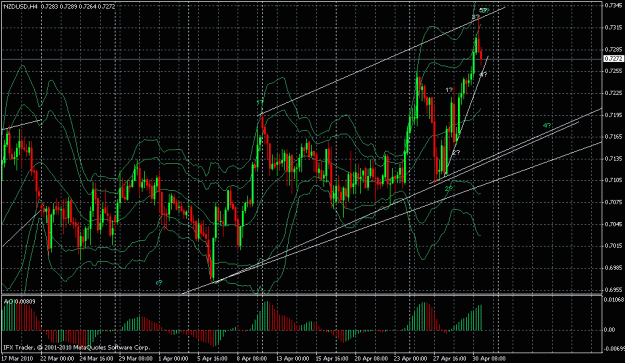Viewport: 625px width, 363px height.
Task: Click the 23 Apr 00:00 time label
Action: [x=411, y=359]
